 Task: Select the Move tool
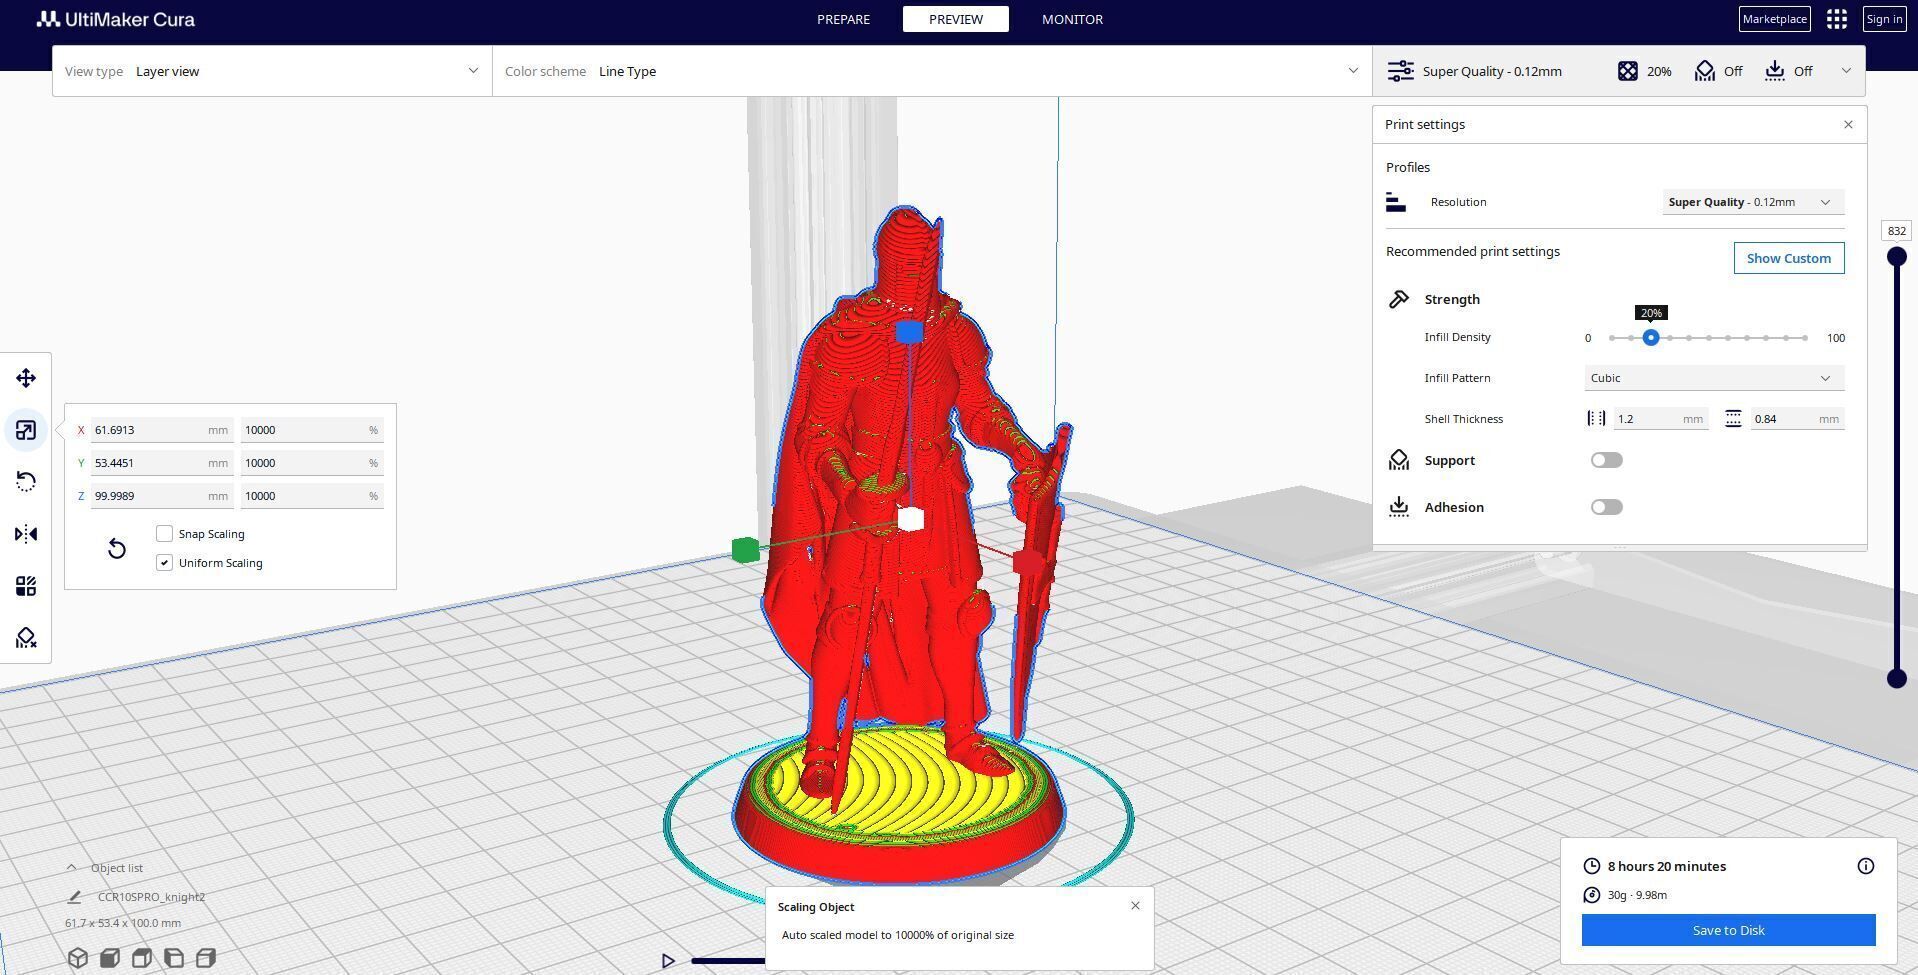(26, 378)
